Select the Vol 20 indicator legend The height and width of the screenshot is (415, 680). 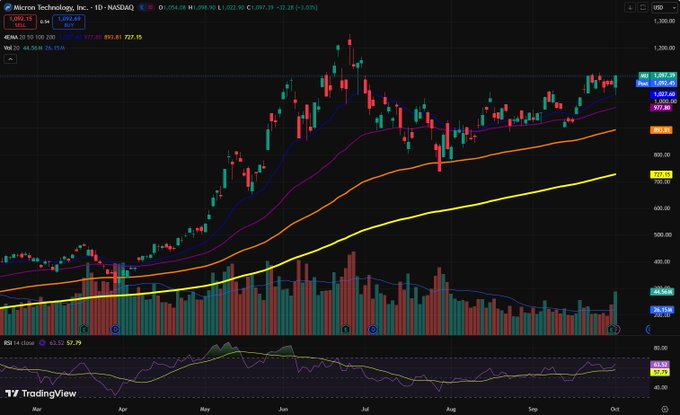tap(12, 48)
